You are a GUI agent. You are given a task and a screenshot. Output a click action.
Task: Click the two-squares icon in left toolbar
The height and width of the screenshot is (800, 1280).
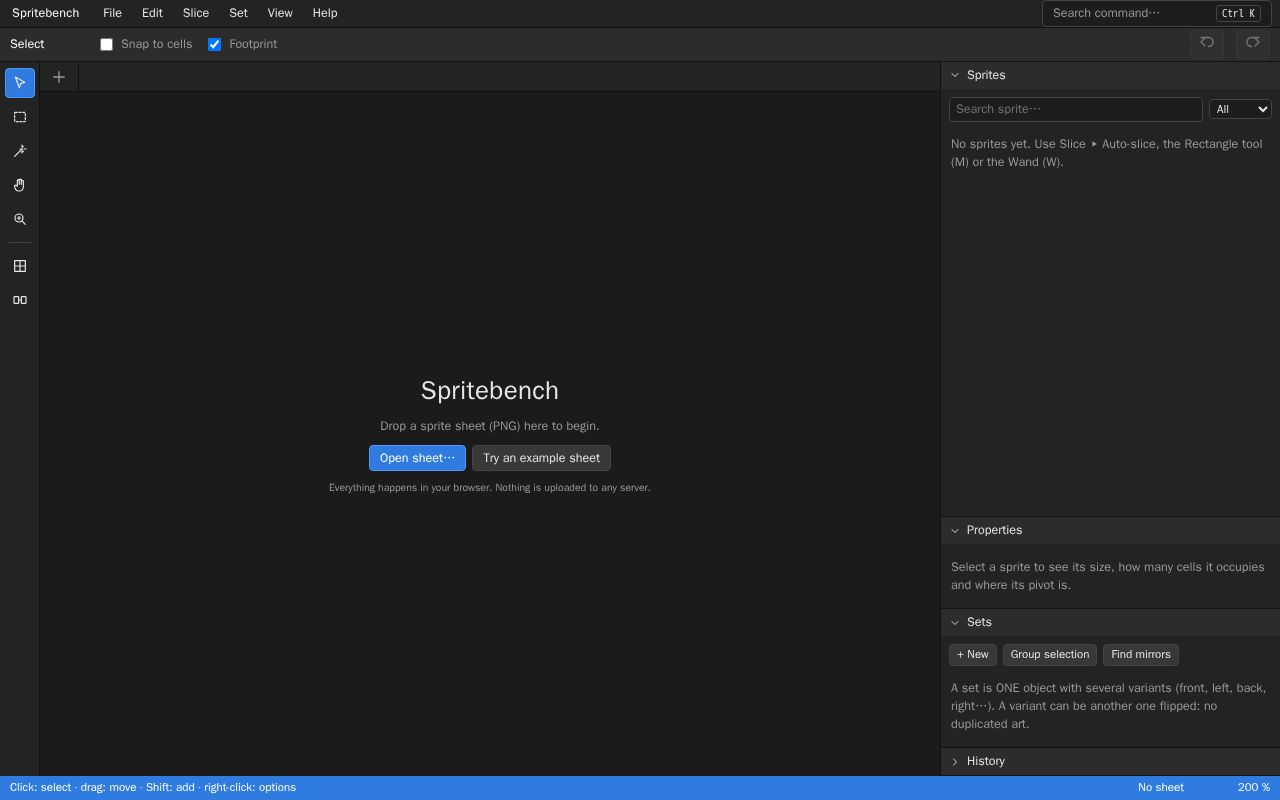tap(20, 300)
